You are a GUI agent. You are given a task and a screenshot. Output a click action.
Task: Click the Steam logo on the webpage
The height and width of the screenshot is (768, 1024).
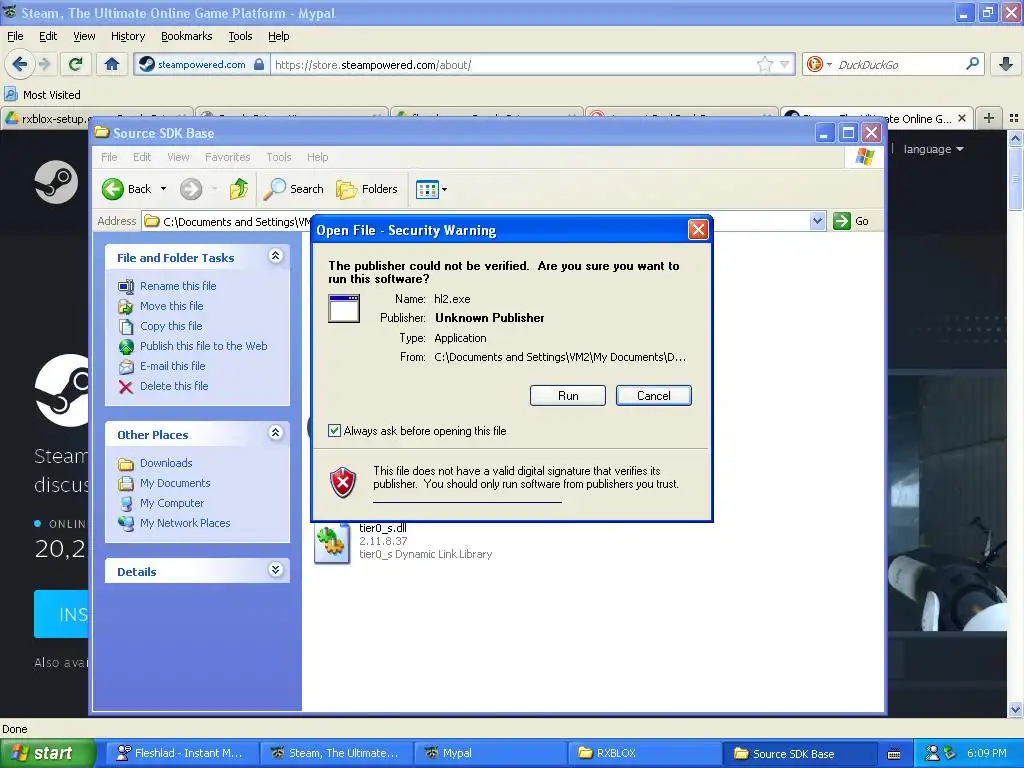(x=56, y=182)
